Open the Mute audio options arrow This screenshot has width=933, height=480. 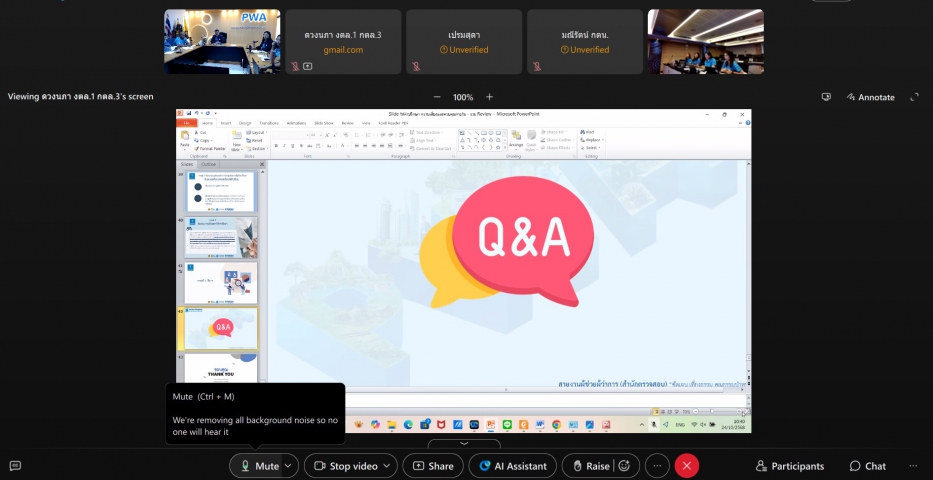coord(289,466)
